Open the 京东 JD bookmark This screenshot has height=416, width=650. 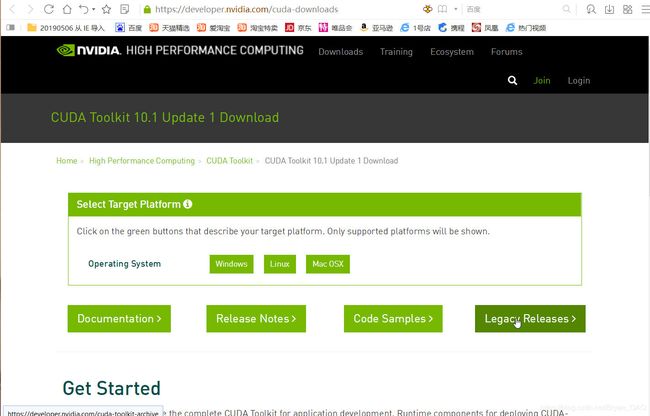pyautogui.click(x=298, y=28)
